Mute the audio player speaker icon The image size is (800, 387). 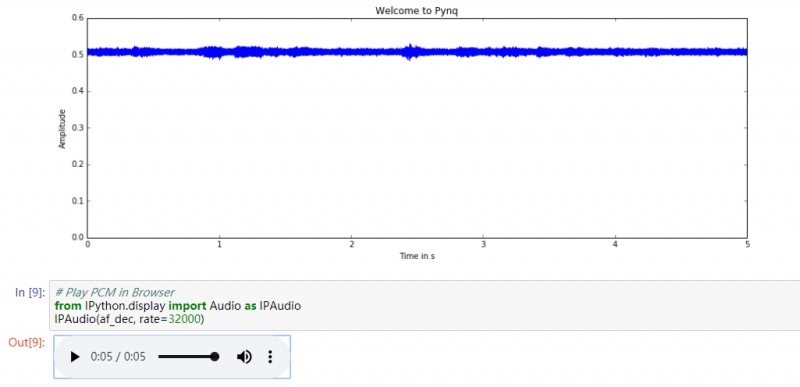tap(244, 357)
